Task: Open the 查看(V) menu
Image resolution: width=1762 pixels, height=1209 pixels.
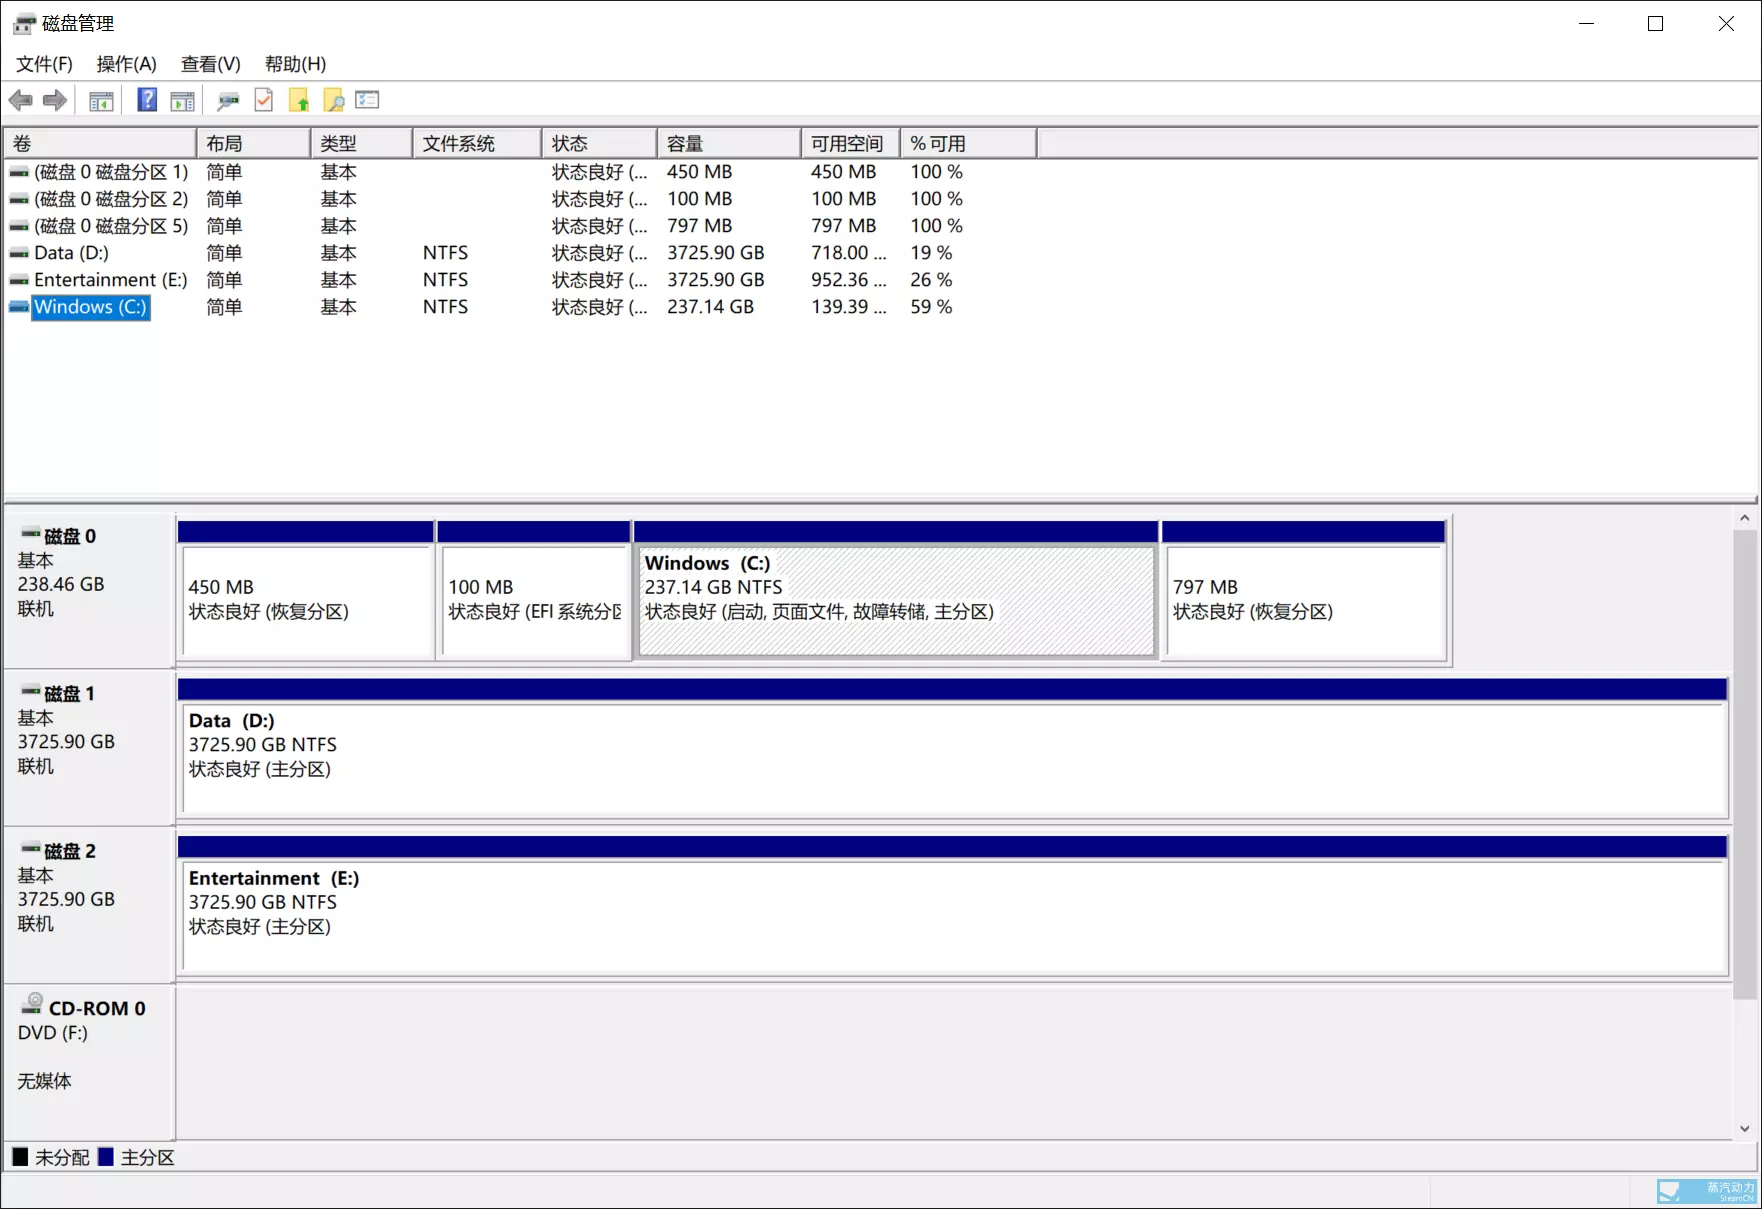Action: pyautogui.click(x=210, y=64)
